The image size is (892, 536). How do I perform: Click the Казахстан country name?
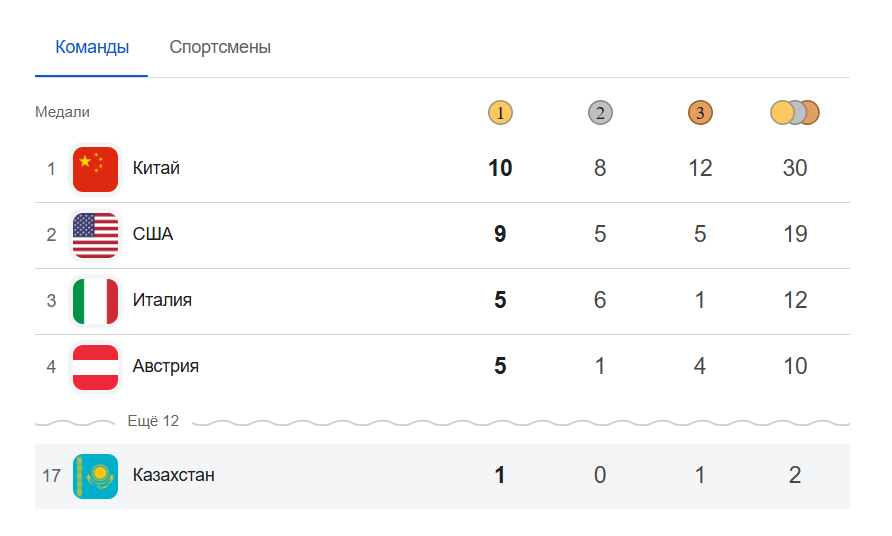pos(174,475)
